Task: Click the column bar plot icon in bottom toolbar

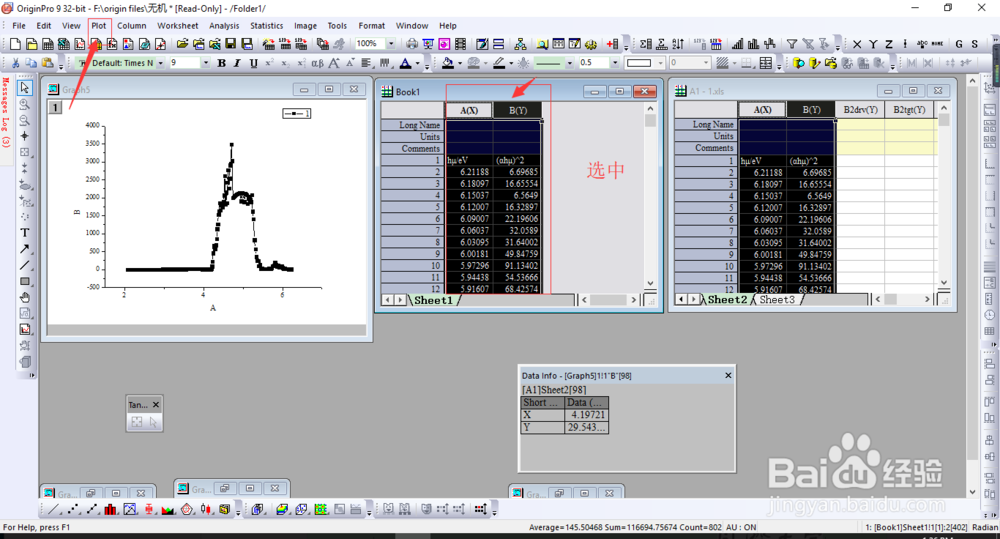Action: (x=111, y=509)
